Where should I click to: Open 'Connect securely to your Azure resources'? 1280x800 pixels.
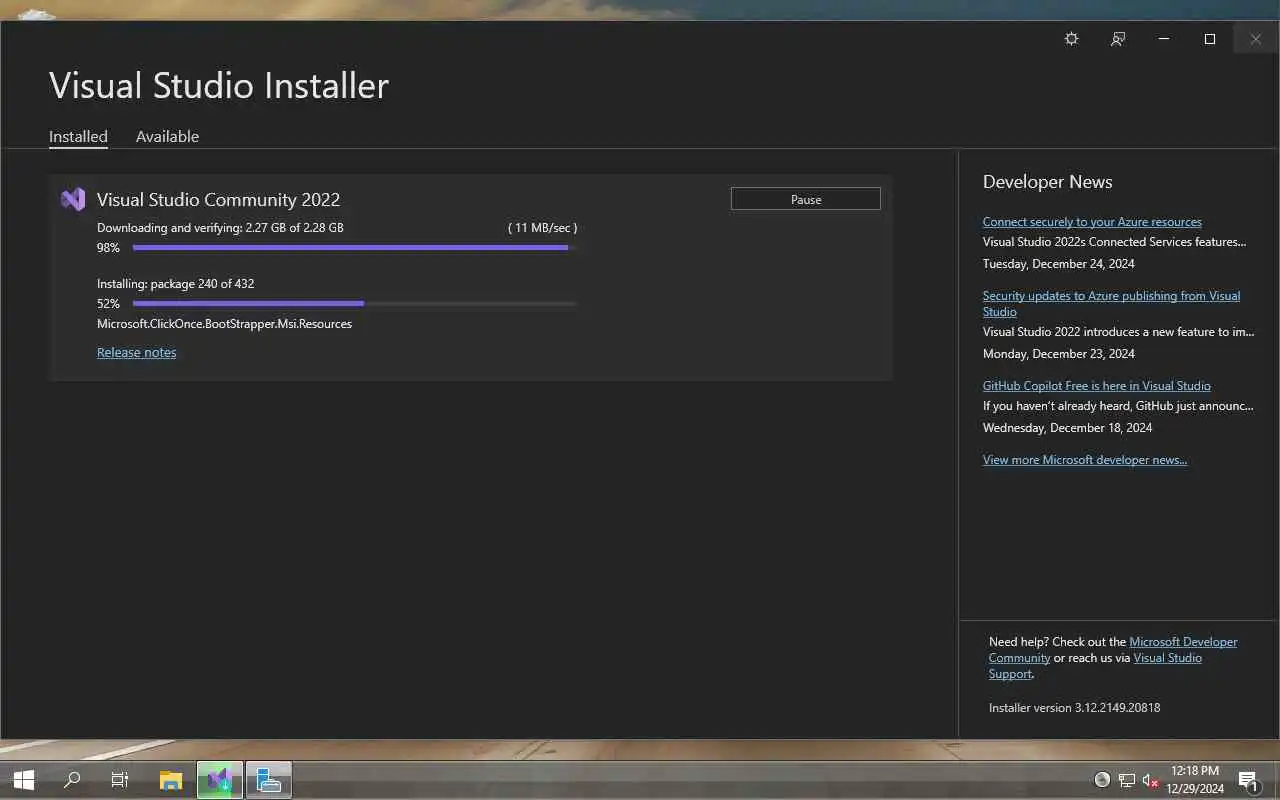click(1092, 222)
